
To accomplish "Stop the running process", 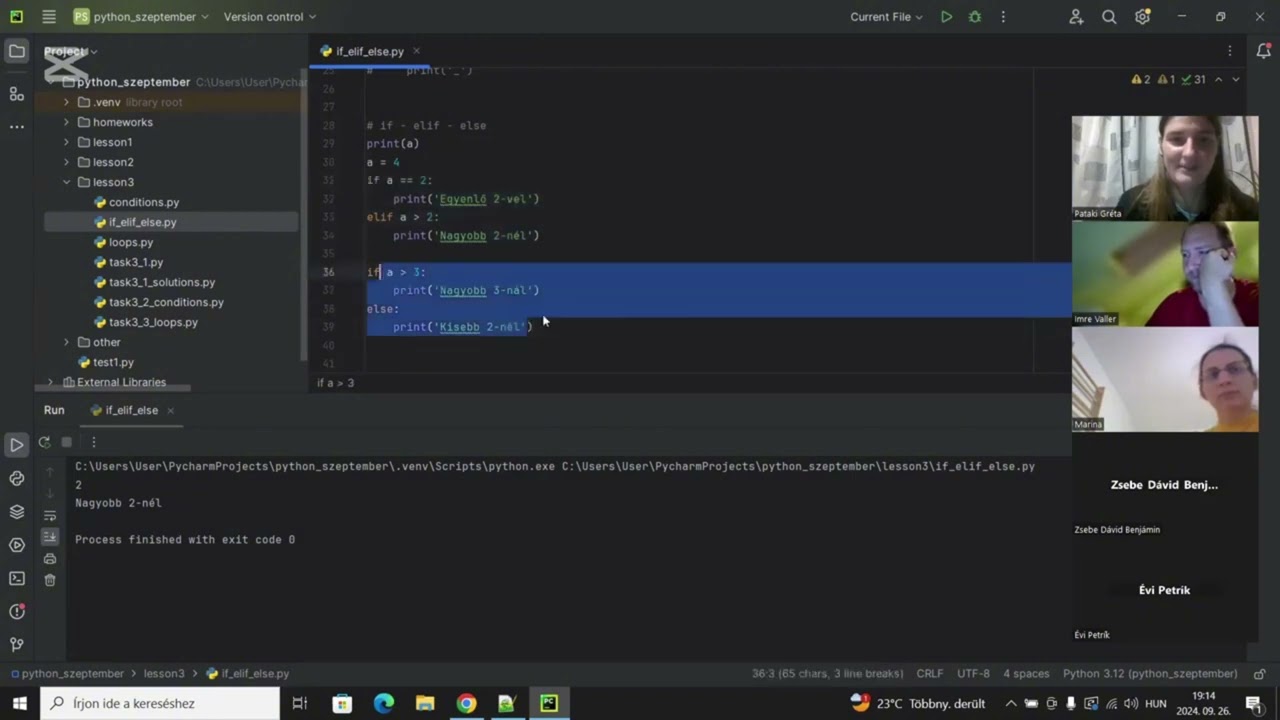I will (x=67, y=442).
